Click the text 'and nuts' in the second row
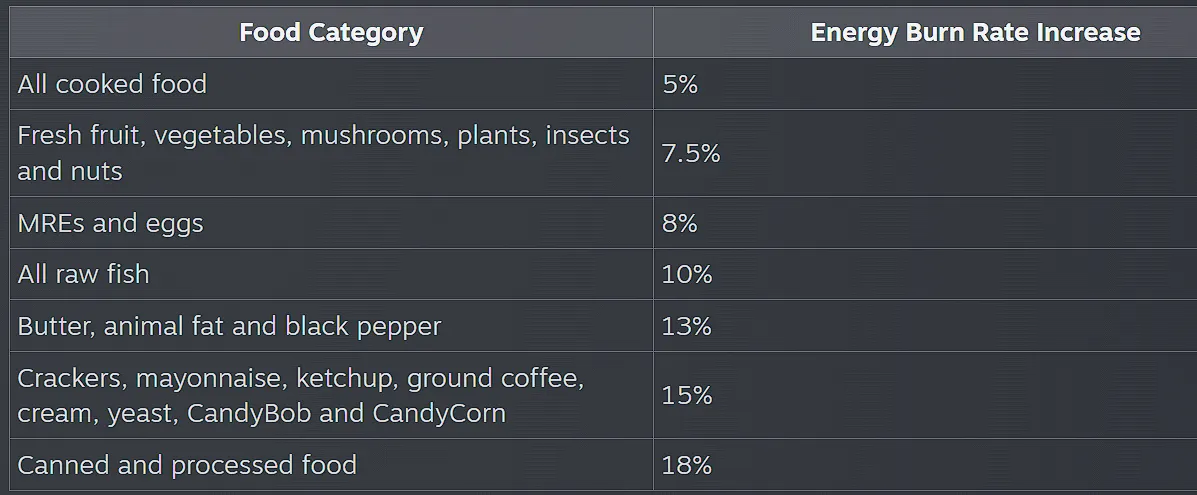The image size is (1197, 495). point(69,171)
